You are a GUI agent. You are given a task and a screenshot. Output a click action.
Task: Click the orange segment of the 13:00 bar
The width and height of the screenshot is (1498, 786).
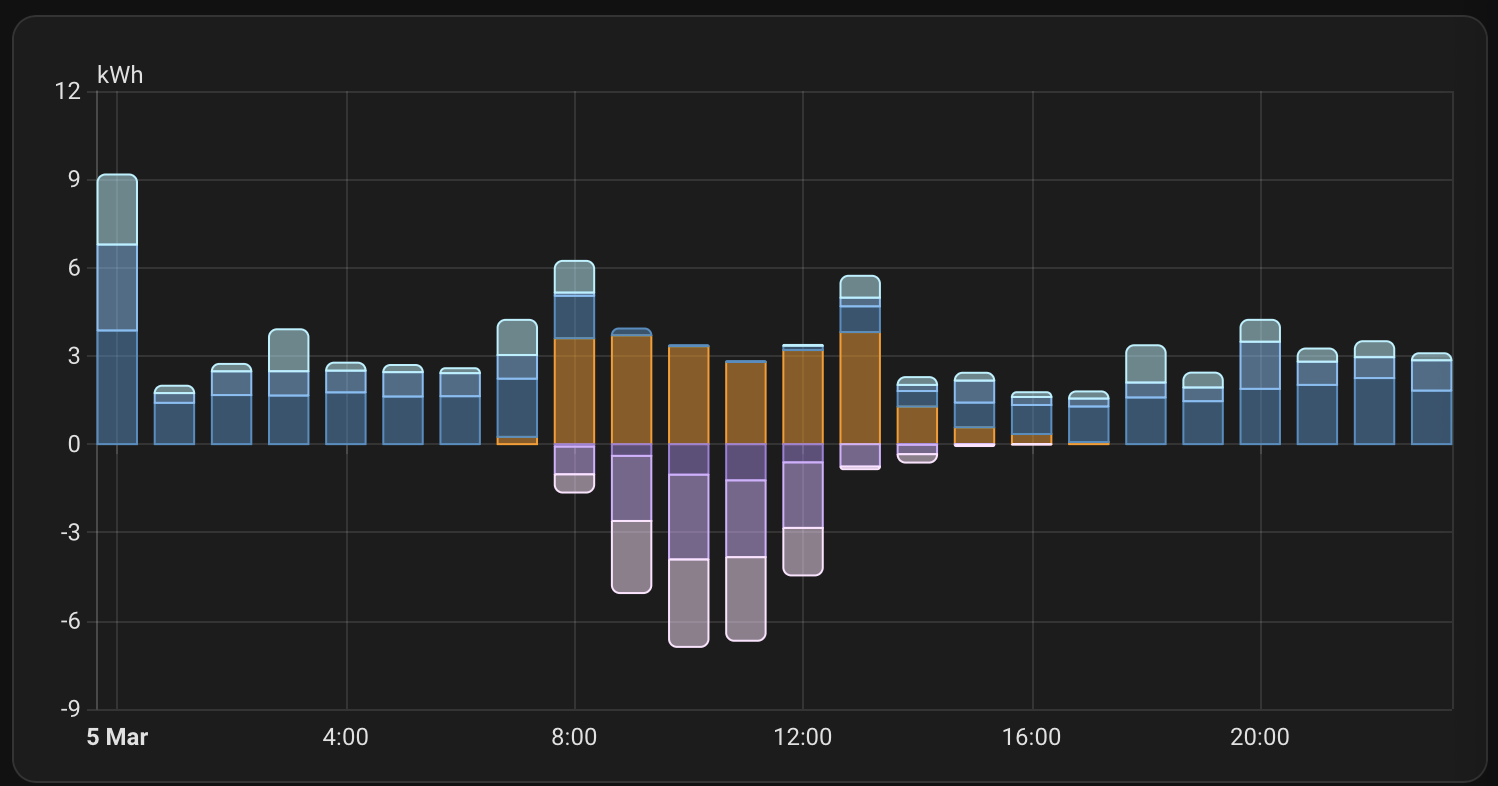860,388
